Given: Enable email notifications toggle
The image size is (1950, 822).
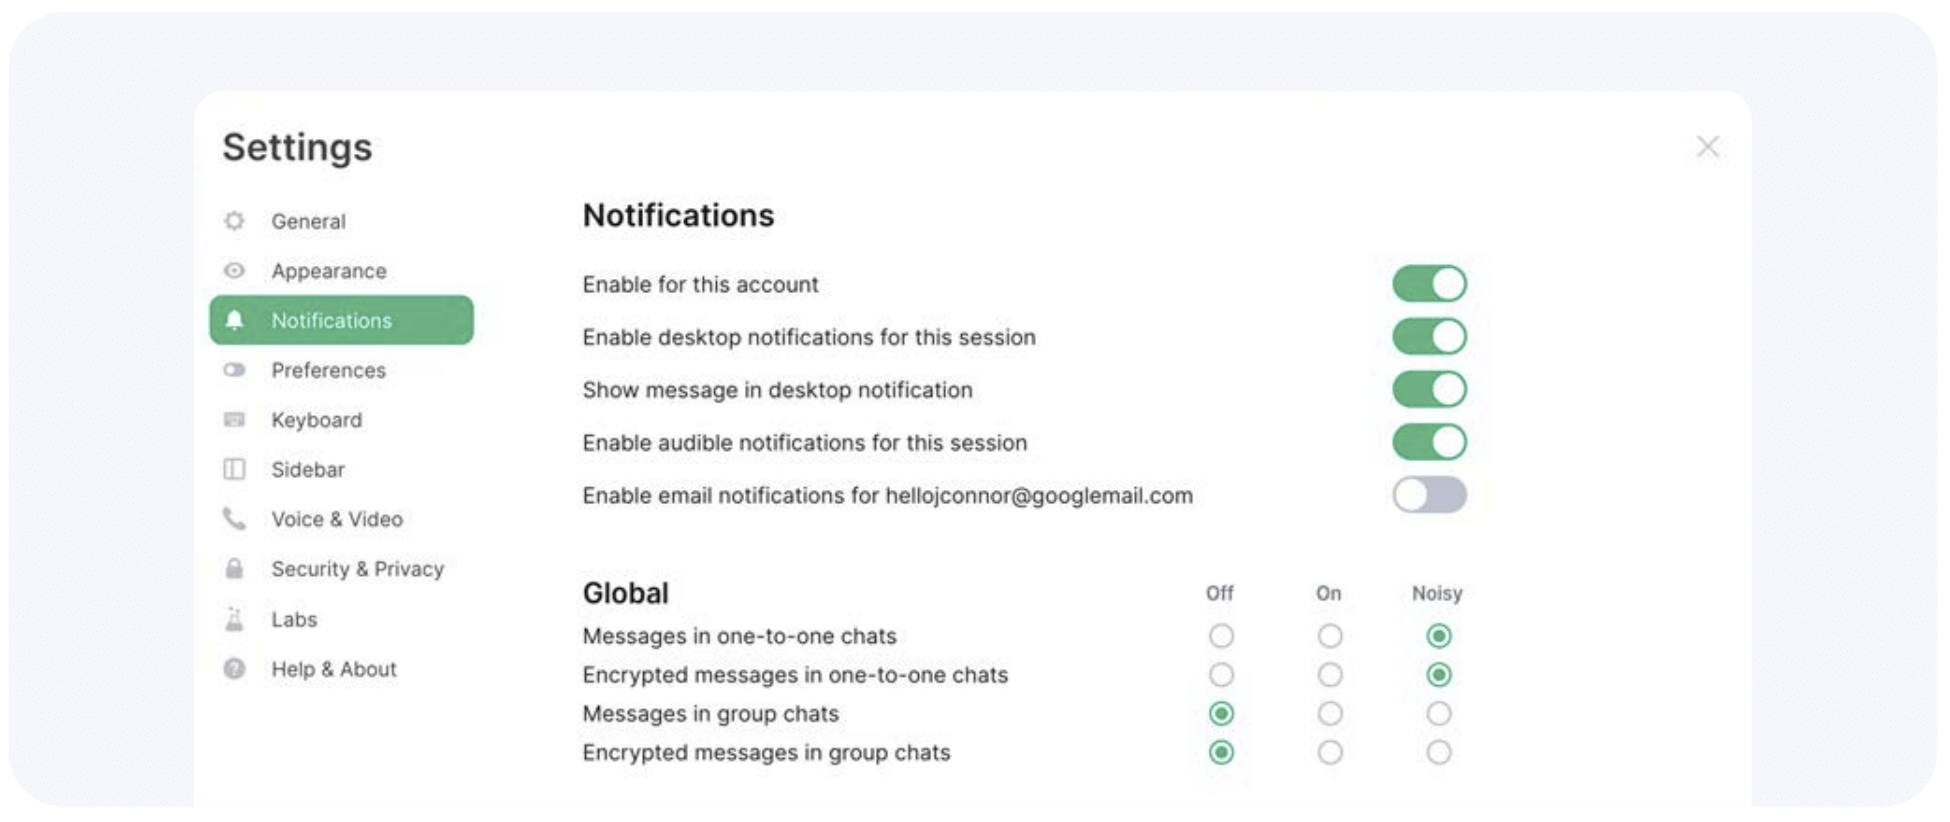Looking at the screenshot, I should point(1429,495).
